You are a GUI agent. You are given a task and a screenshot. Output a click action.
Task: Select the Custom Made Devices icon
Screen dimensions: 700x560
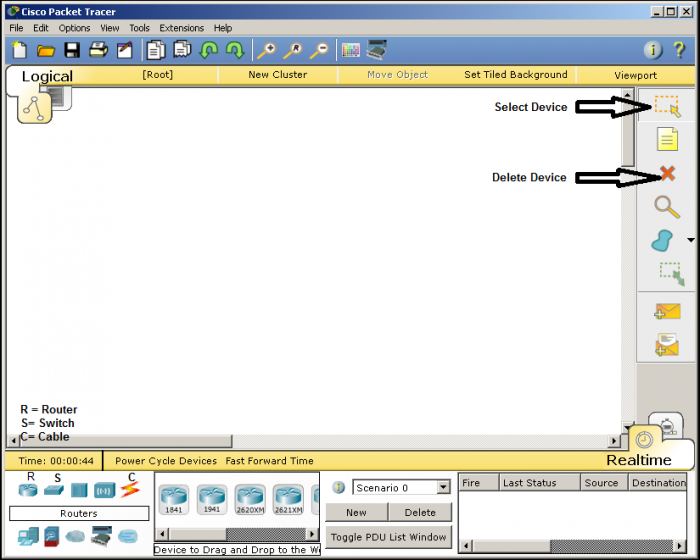tap(101, 535)
